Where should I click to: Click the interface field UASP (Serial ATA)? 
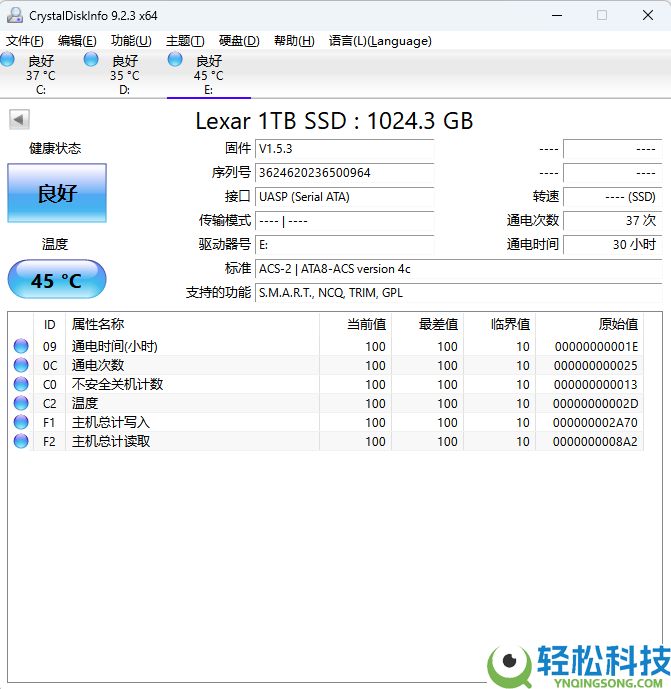click(x=345, y=196)
